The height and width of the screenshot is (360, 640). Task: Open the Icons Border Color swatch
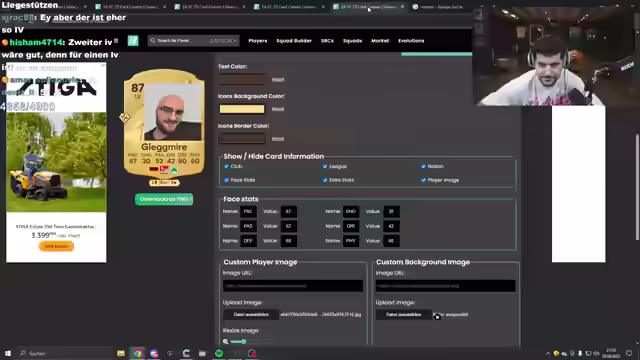tap(242, 139)
